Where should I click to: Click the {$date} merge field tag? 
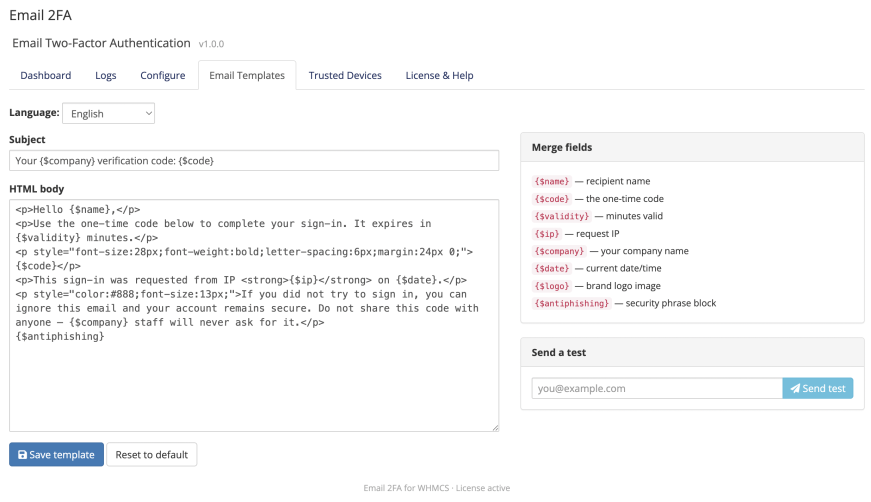552,268
